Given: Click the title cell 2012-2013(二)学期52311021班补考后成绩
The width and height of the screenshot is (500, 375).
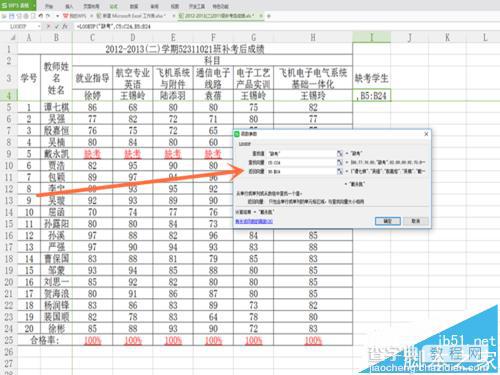Looking at the screenshot, I should coord(185,49).
